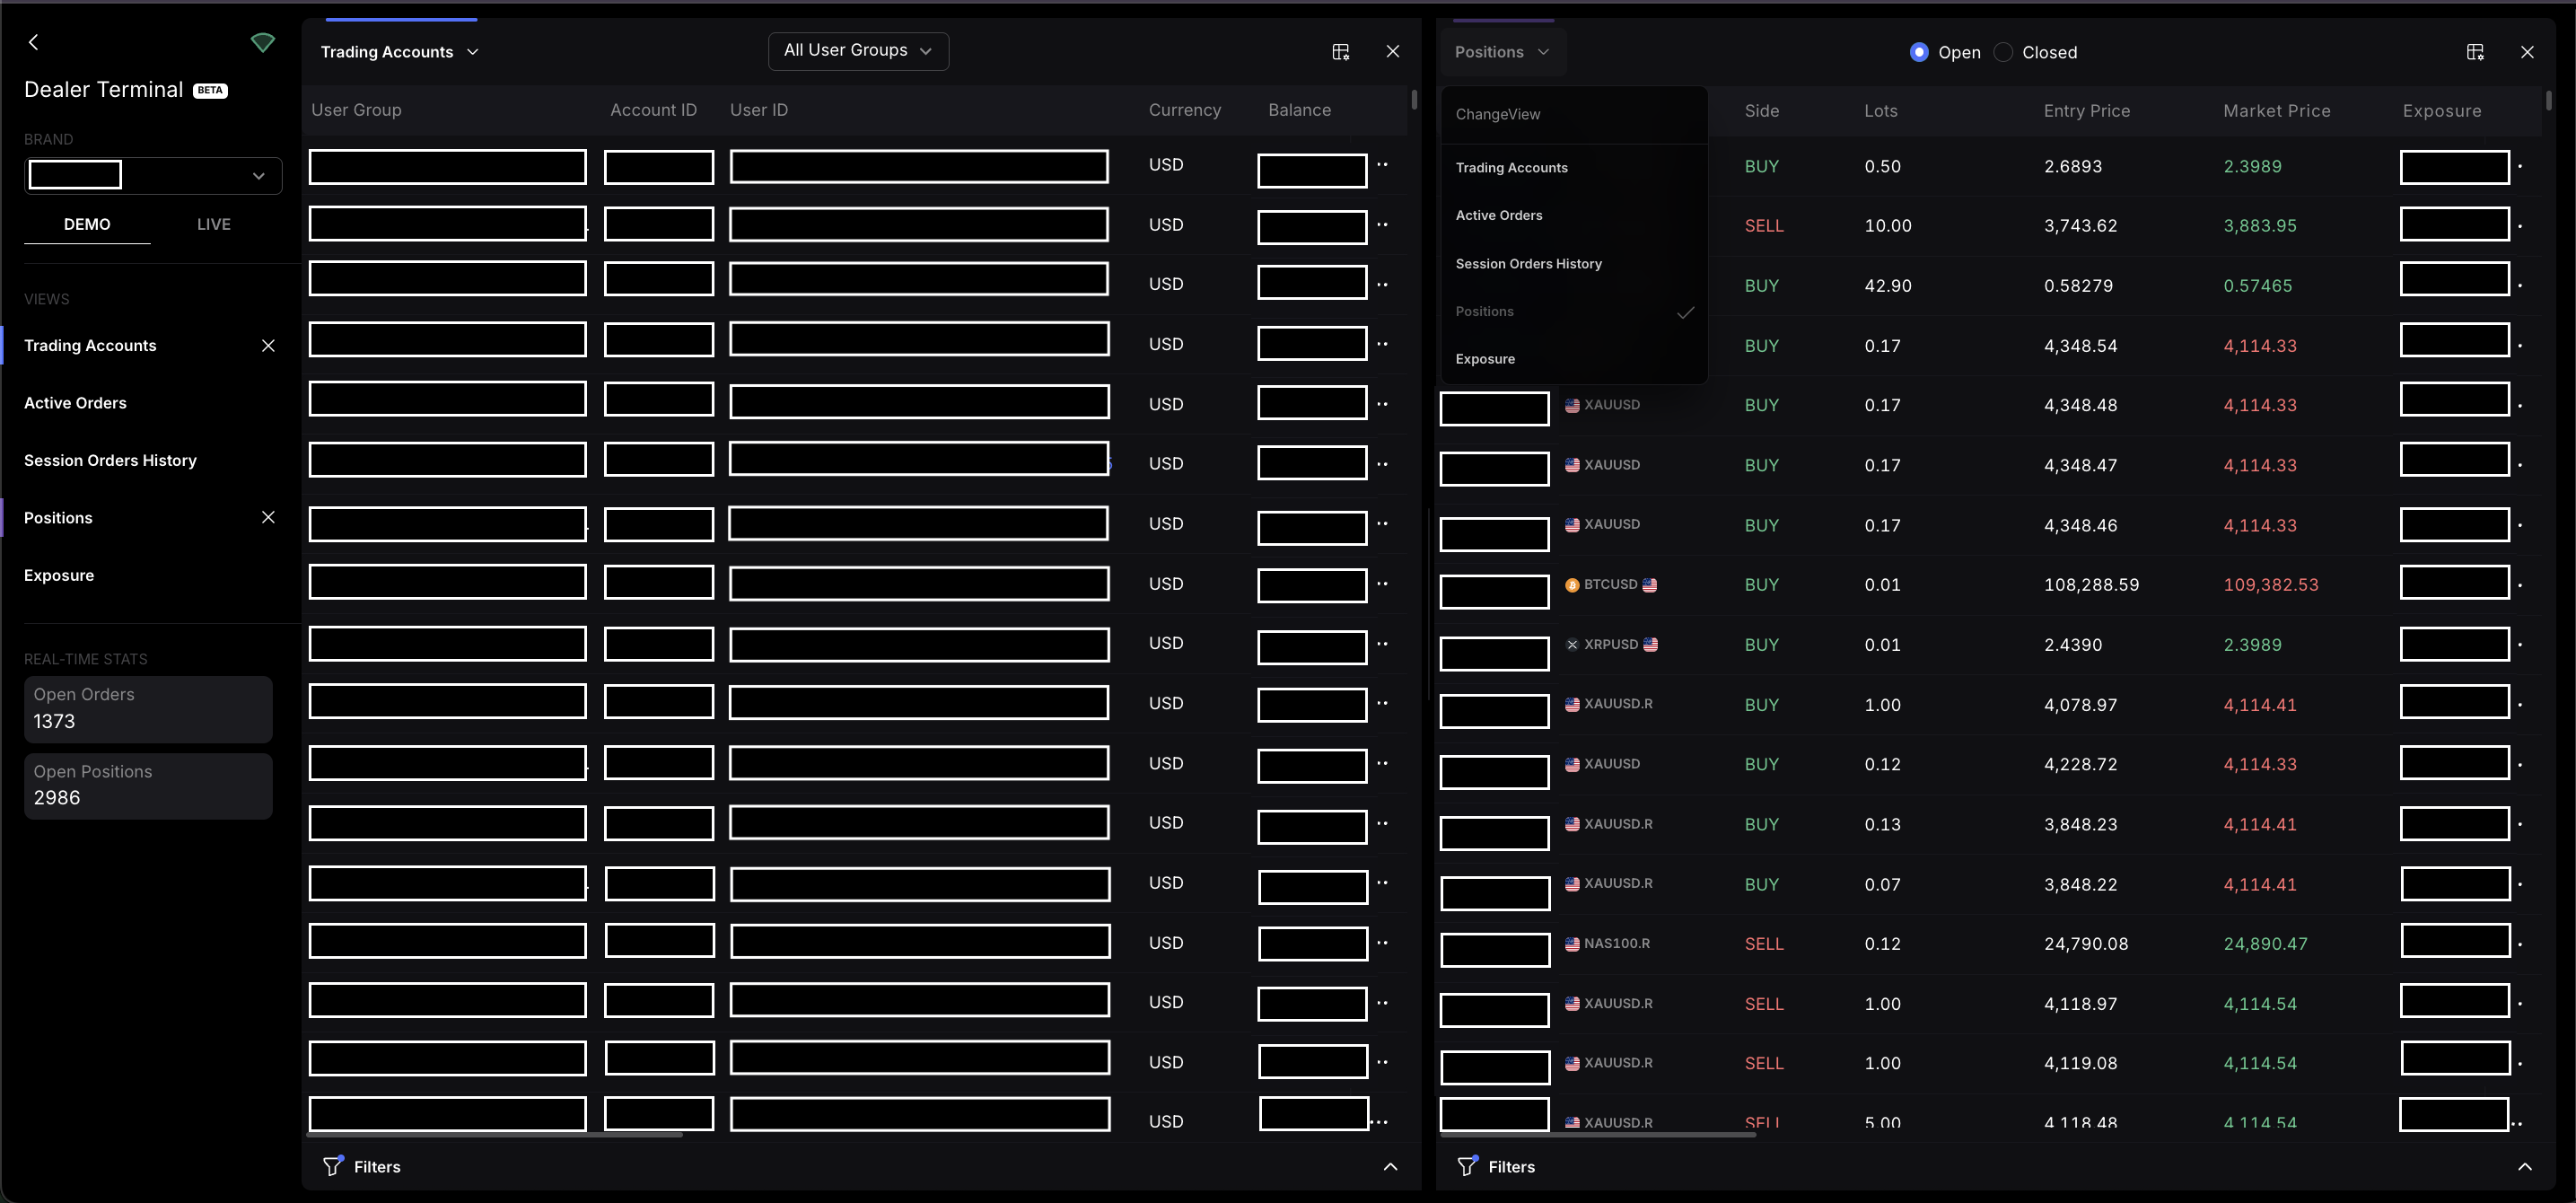
Task: Expand Positions filters with chevron up
Action: 2524,1166
